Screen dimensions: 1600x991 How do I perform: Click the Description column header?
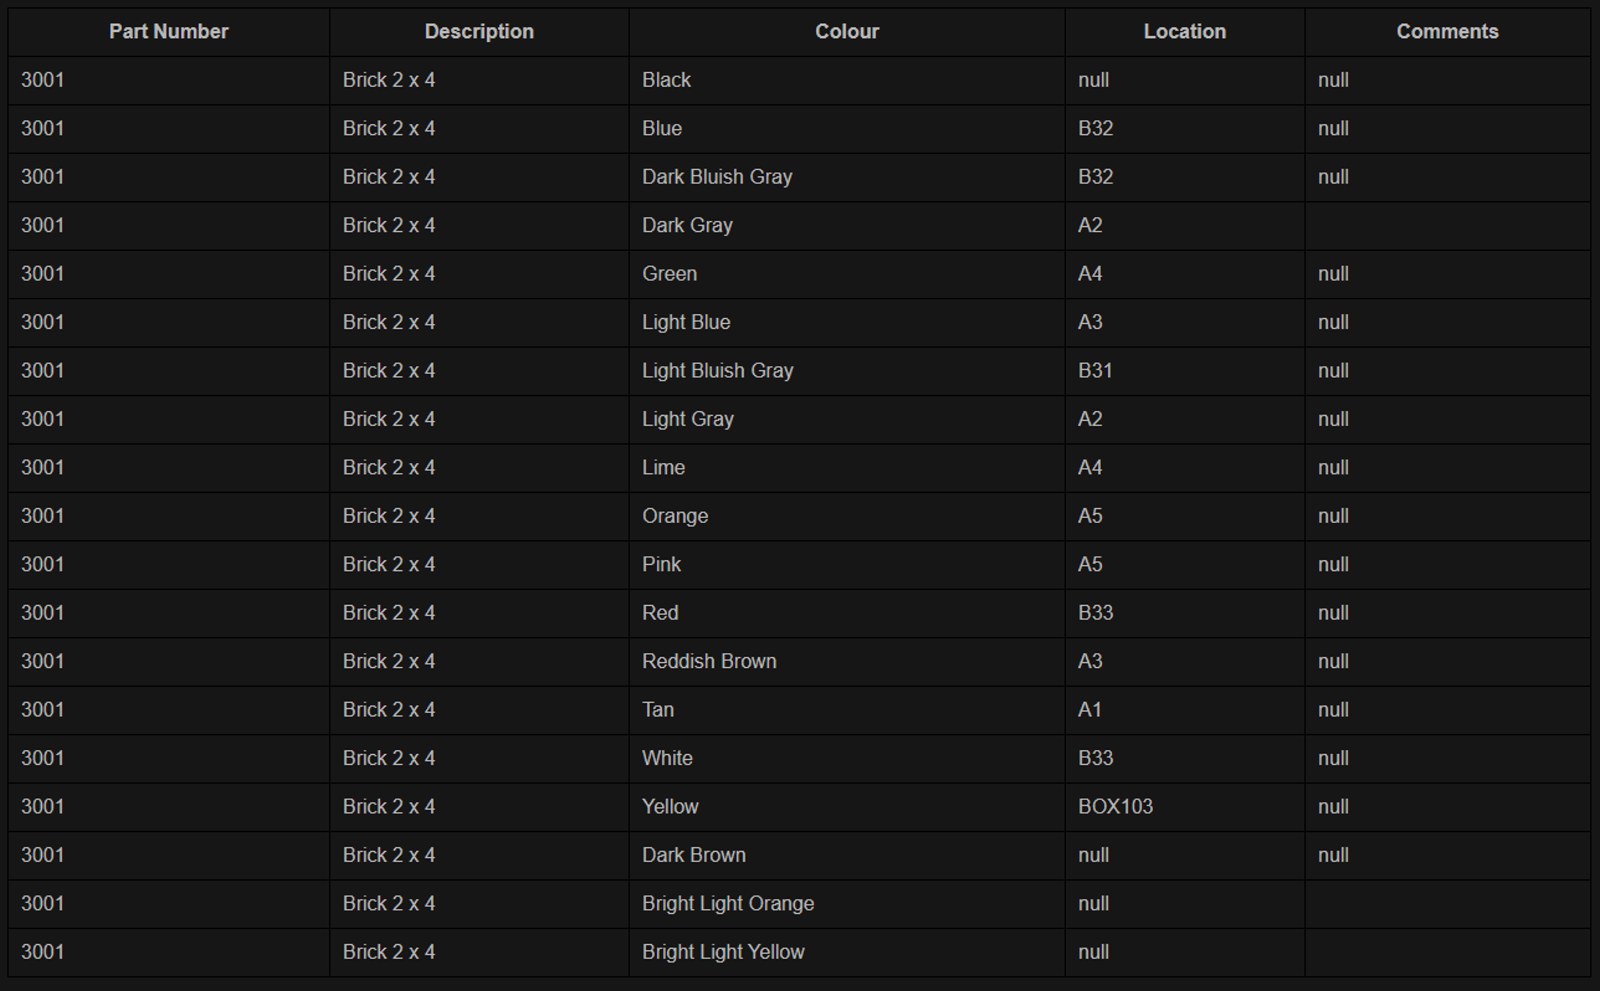point(479,31)
